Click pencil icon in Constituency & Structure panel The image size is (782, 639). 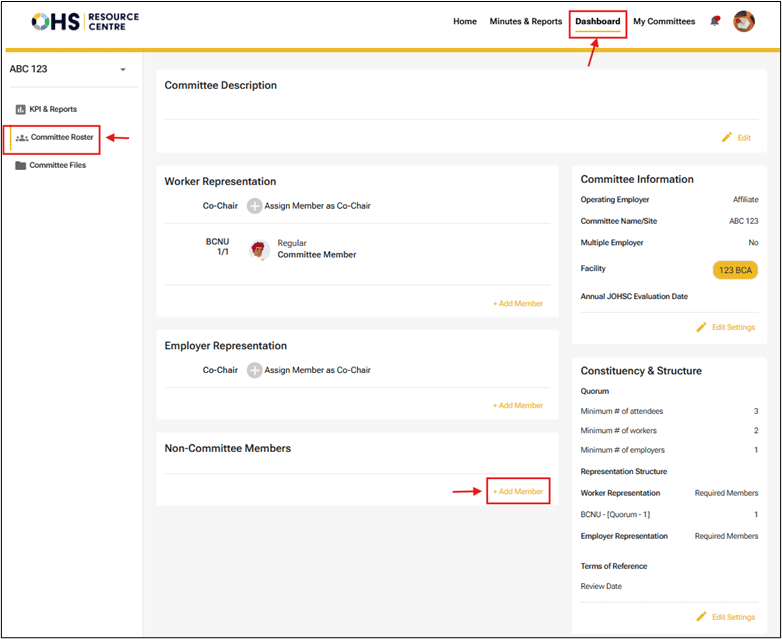tap(701, 617)
